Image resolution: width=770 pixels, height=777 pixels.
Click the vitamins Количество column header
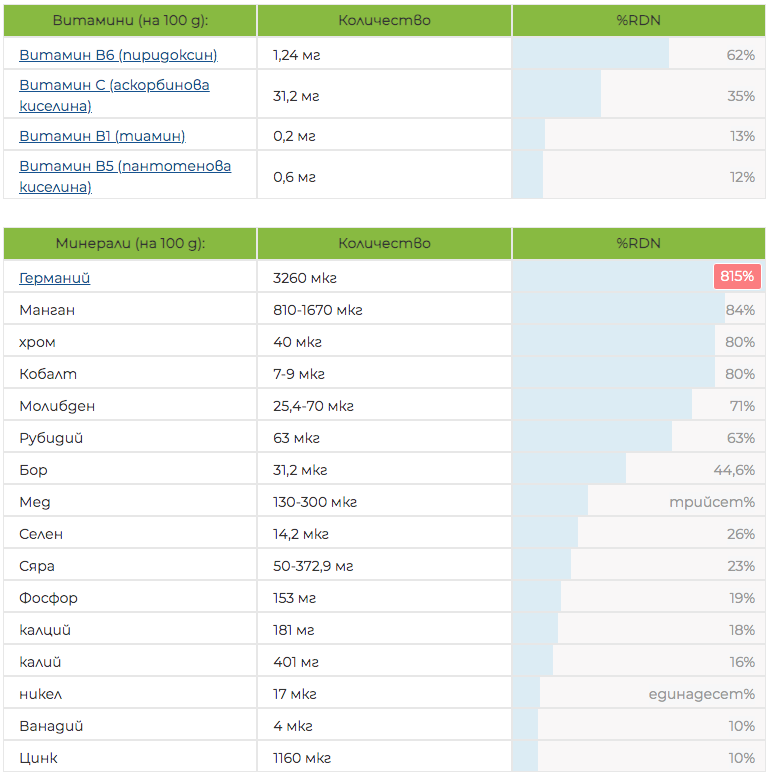384,20
